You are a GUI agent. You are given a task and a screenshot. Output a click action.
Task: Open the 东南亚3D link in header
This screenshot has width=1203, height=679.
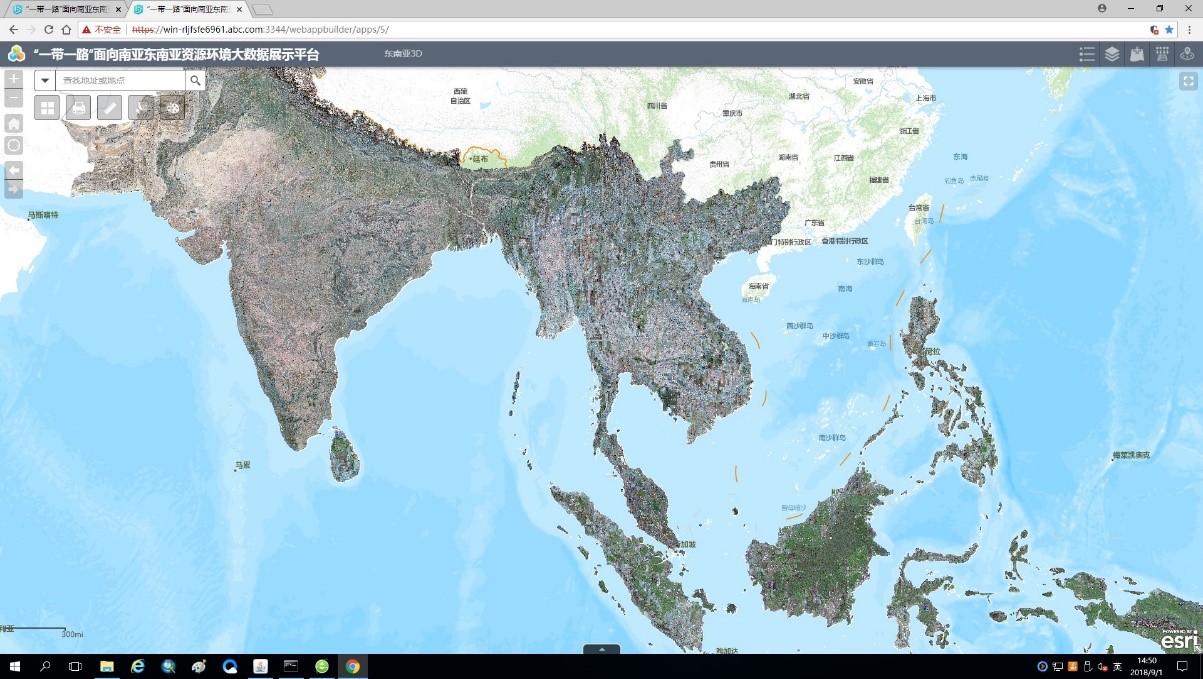click(x=403, y=54)
